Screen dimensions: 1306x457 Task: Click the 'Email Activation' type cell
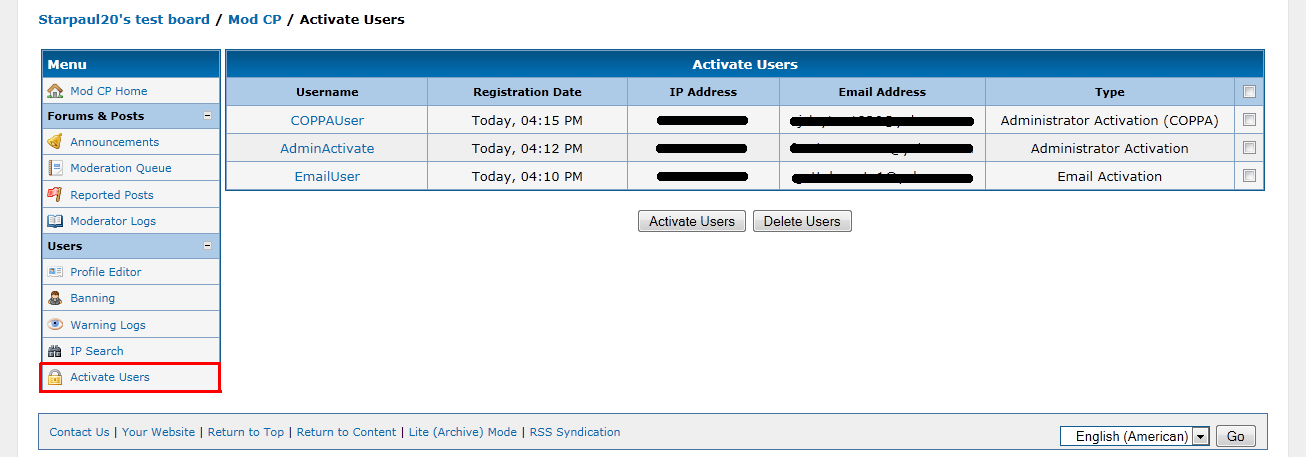1110,176
